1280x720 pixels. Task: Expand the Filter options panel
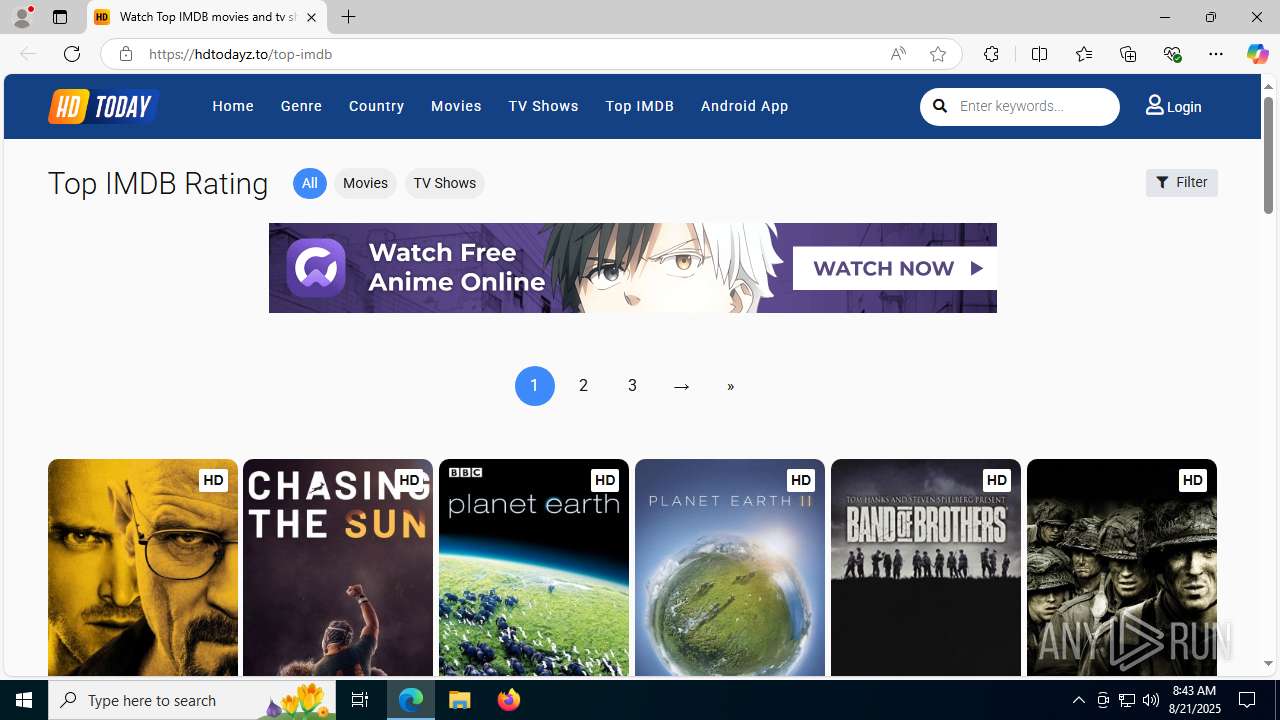tap(1181, 183)
